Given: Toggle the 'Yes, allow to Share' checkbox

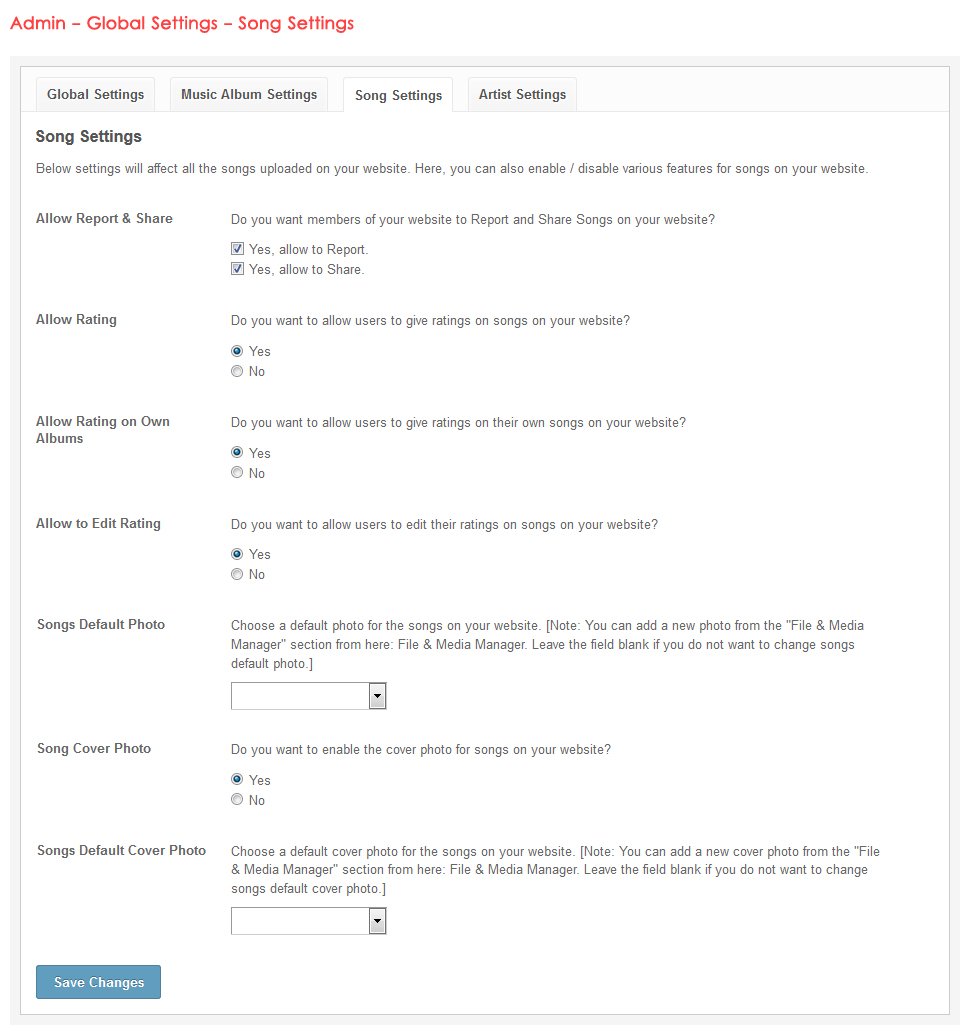Looking at the screenshot, I should coord(238,269).
